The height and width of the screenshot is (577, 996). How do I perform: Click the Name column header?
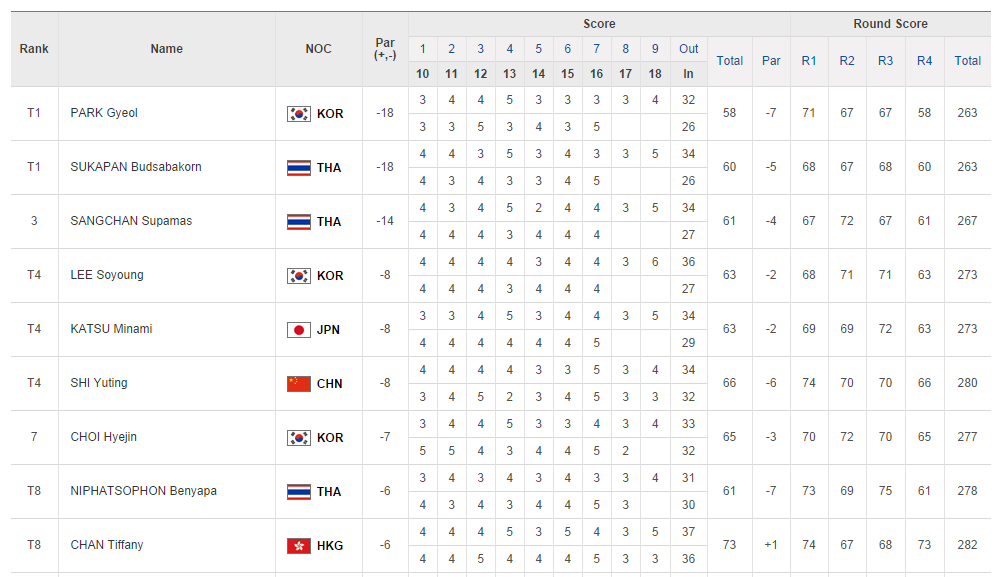click(167, 49)
